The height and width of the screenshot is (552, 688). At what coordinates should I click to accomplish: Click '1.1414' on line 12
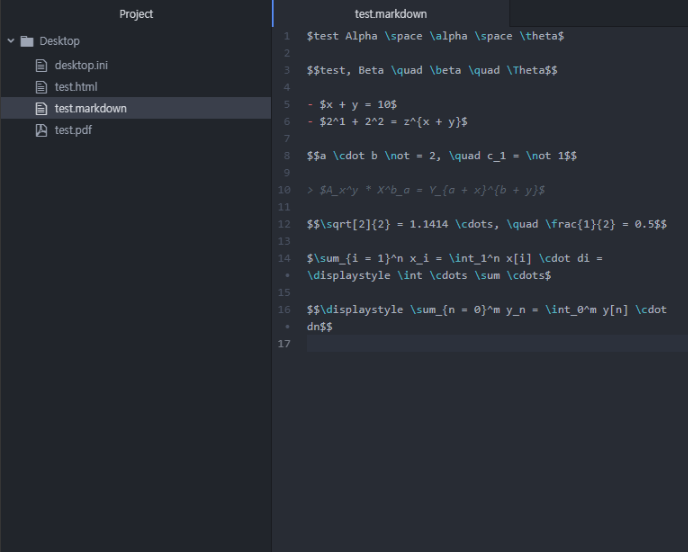coord(429,224)
